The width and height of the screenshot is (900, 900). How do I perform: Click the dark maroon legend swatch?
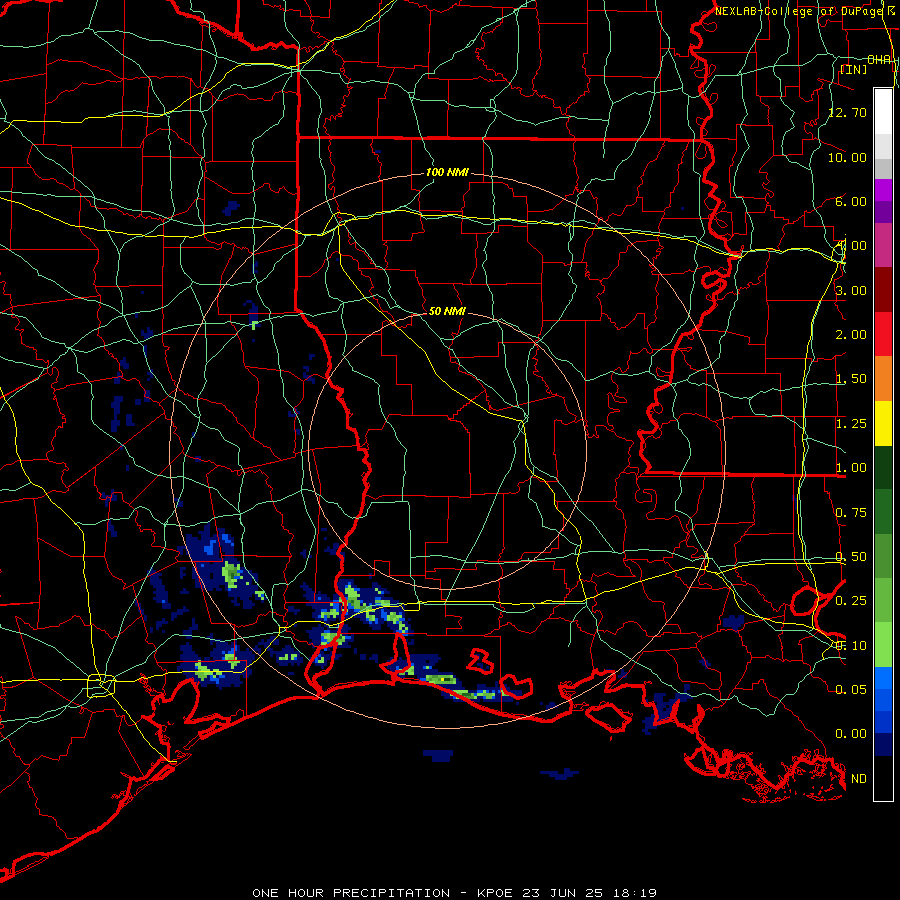[883, 290]
